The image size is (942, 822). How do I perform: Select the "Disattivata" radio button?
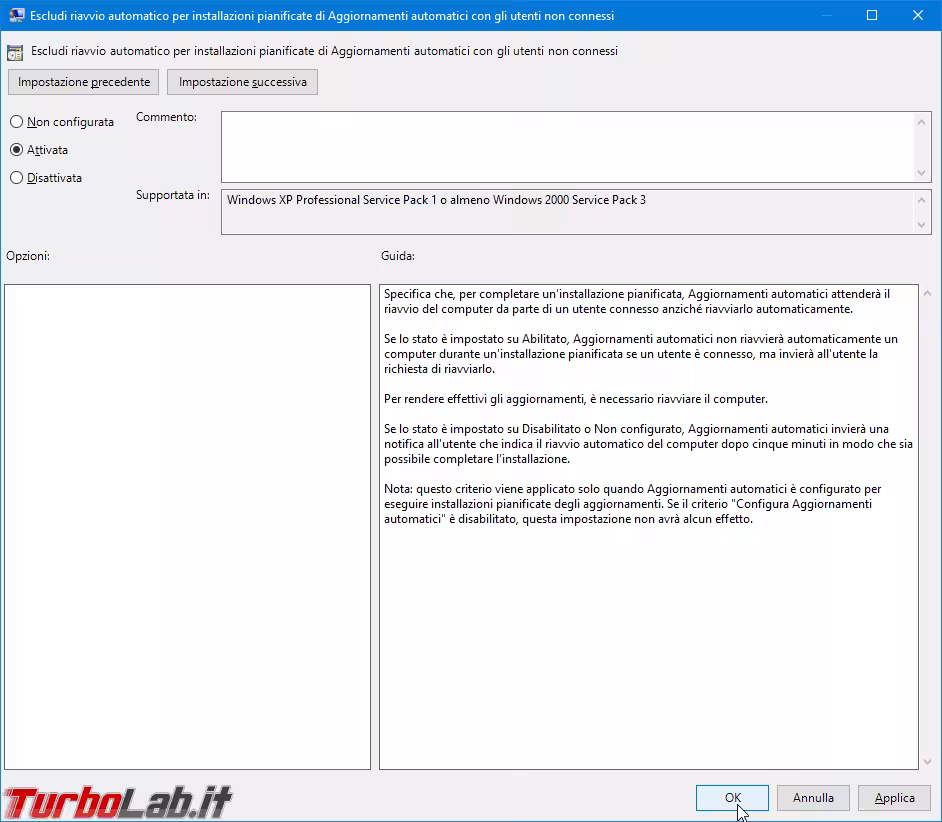[16, 177]
